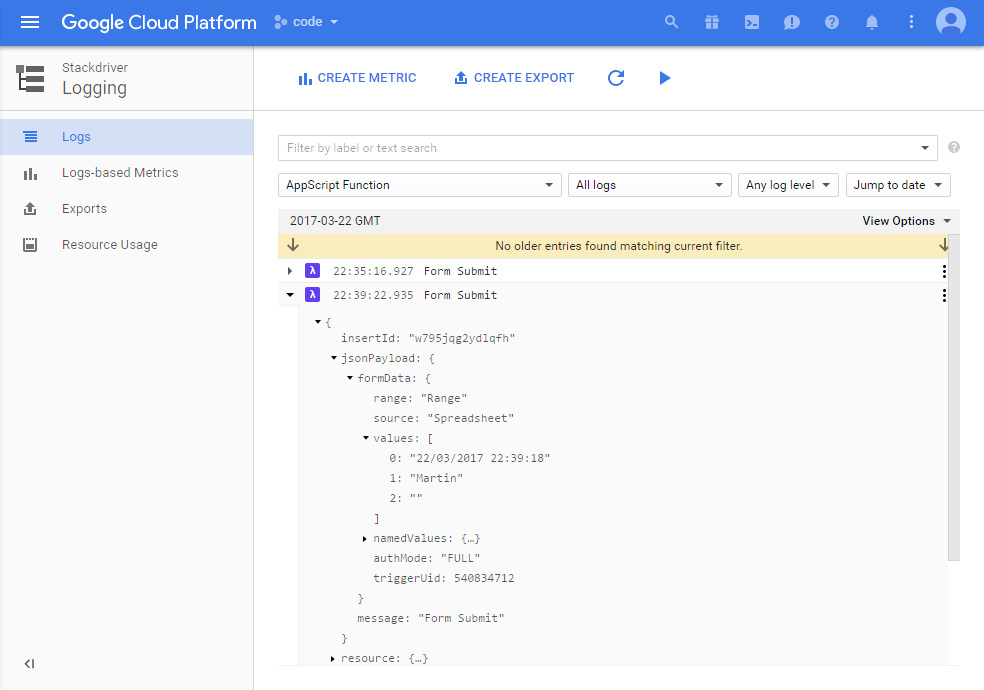Click the range value "Range"
The image size is (984, 690).
point(444,398)
